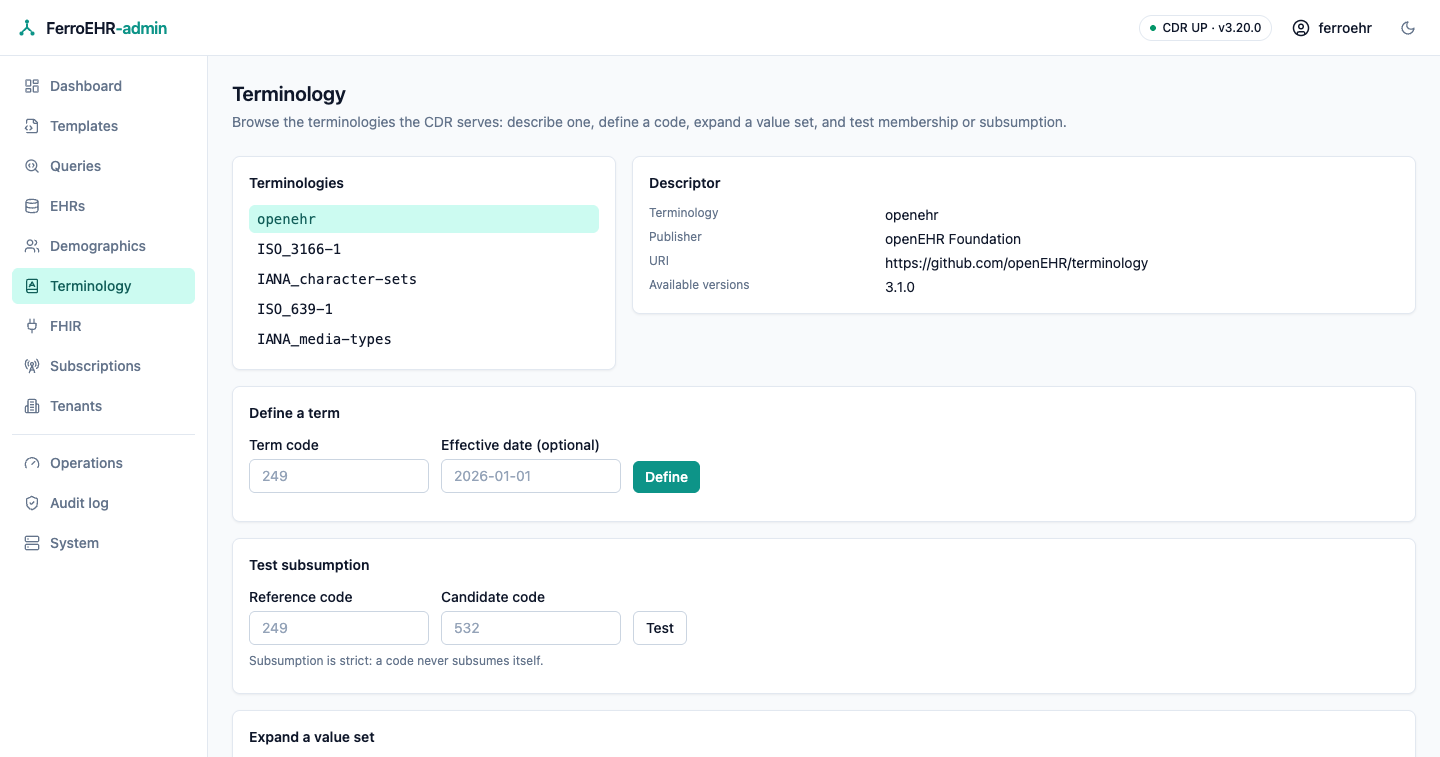Click the publisher value openEHR Foundation
Image resolution: width=1440 pixels, height=757 pixels.
point(953,239)
